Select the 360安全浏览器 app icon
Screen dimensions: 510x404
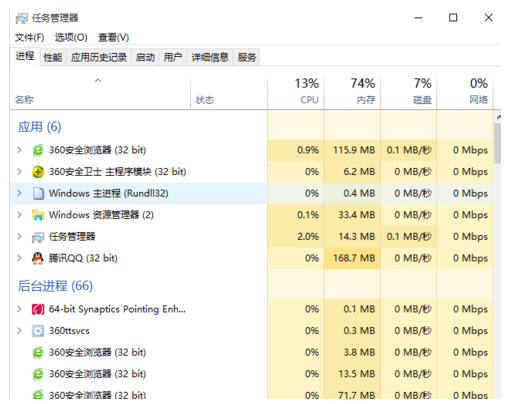click(x=38, y=150)
